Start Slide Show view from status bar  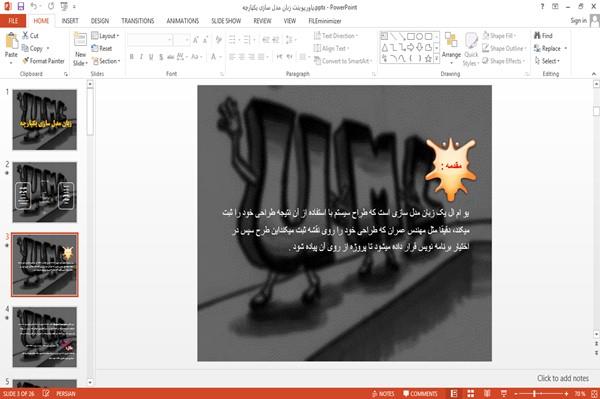pos(504,393)
